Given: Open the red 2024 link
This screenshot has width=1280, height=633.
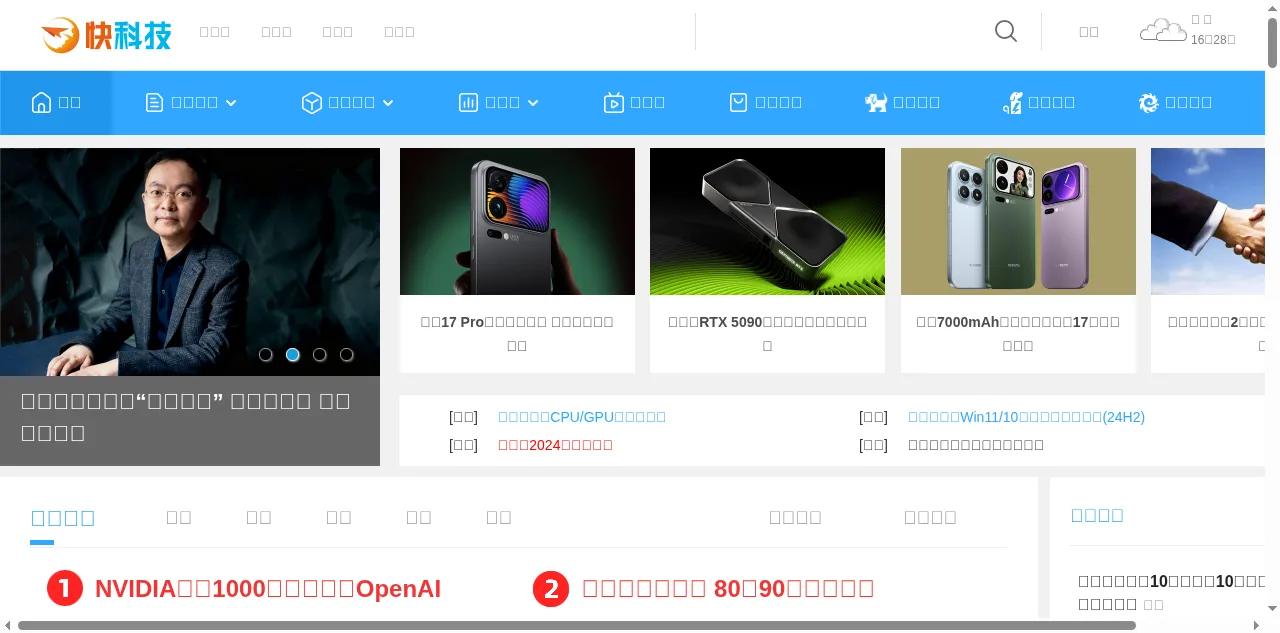Looking at the screenshot, I should coord(555,445).
